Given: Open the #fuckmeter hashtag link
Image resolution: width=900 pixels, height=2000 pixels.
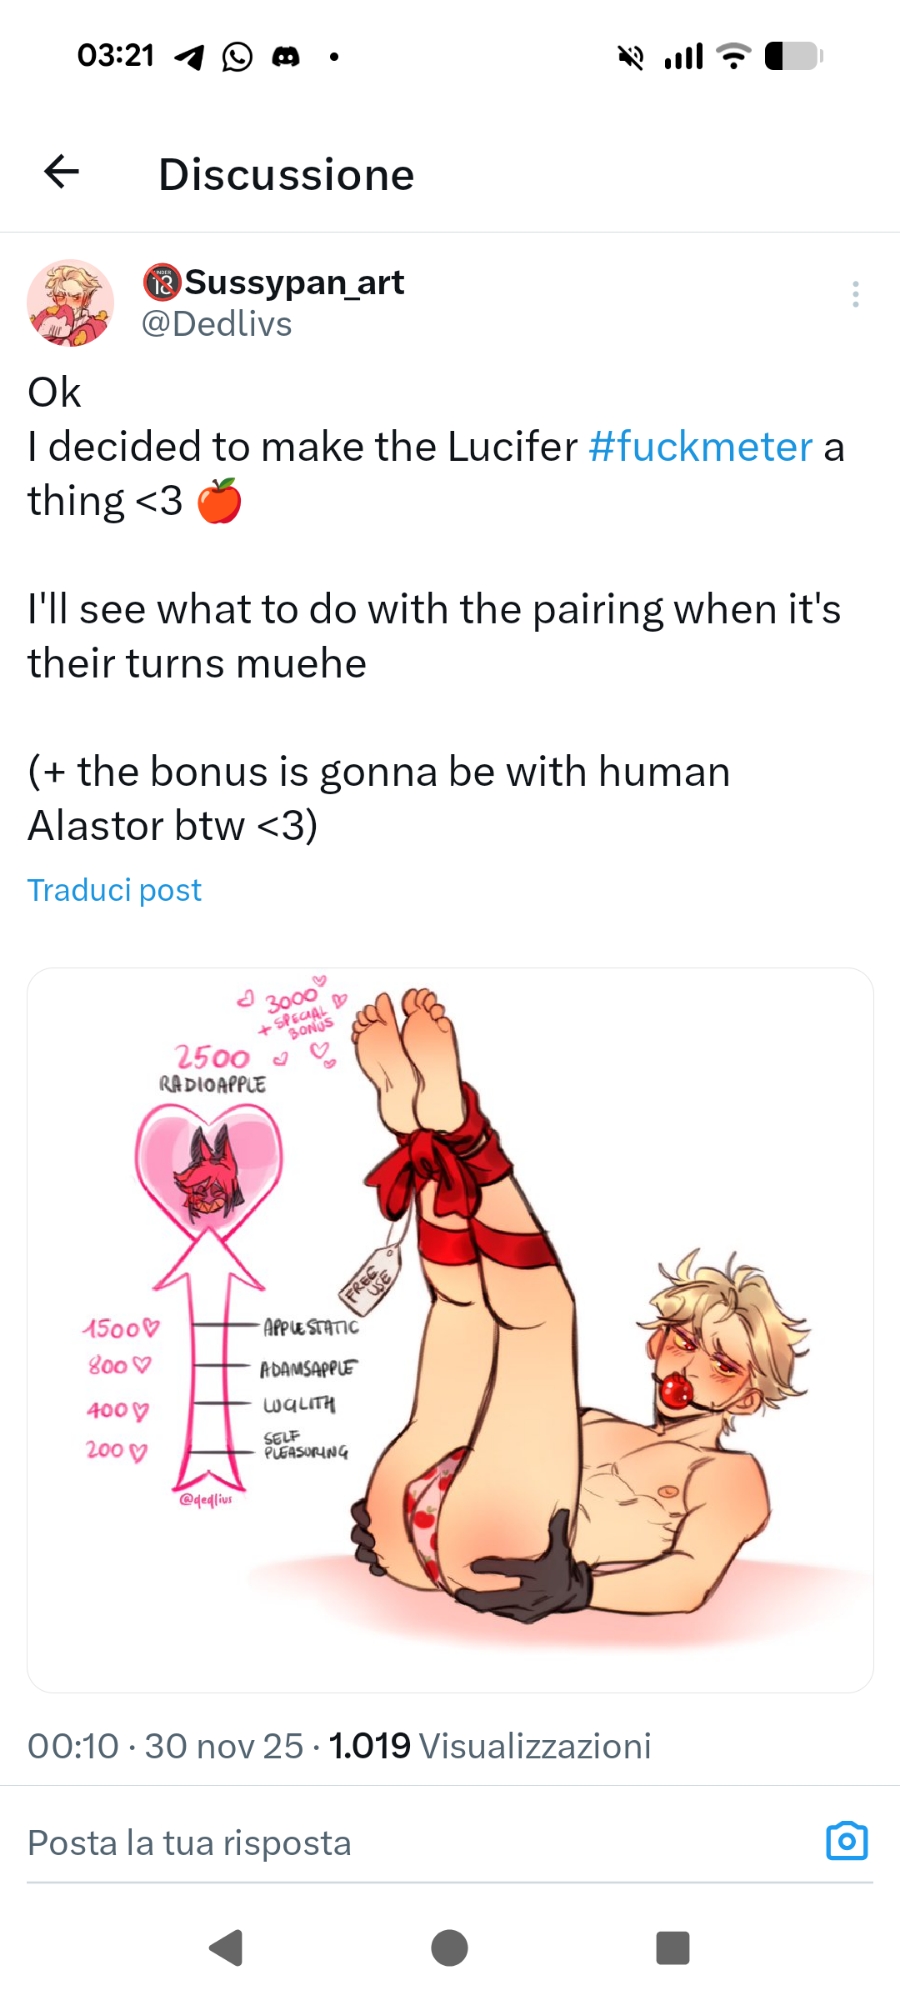Looking at the screenshot, I should coord(701,447).
